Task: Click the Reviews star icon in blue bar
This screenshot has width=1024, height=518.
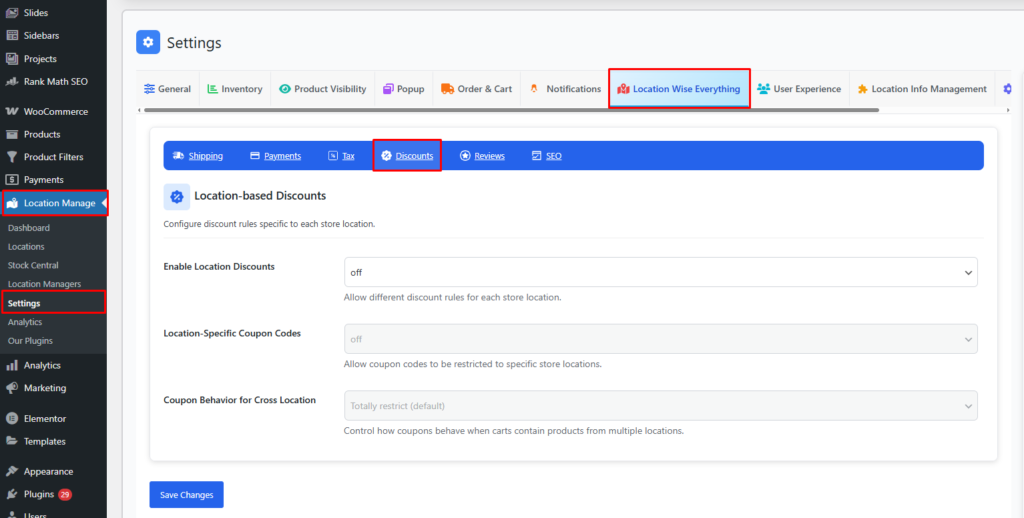Action: coord(465,156)
